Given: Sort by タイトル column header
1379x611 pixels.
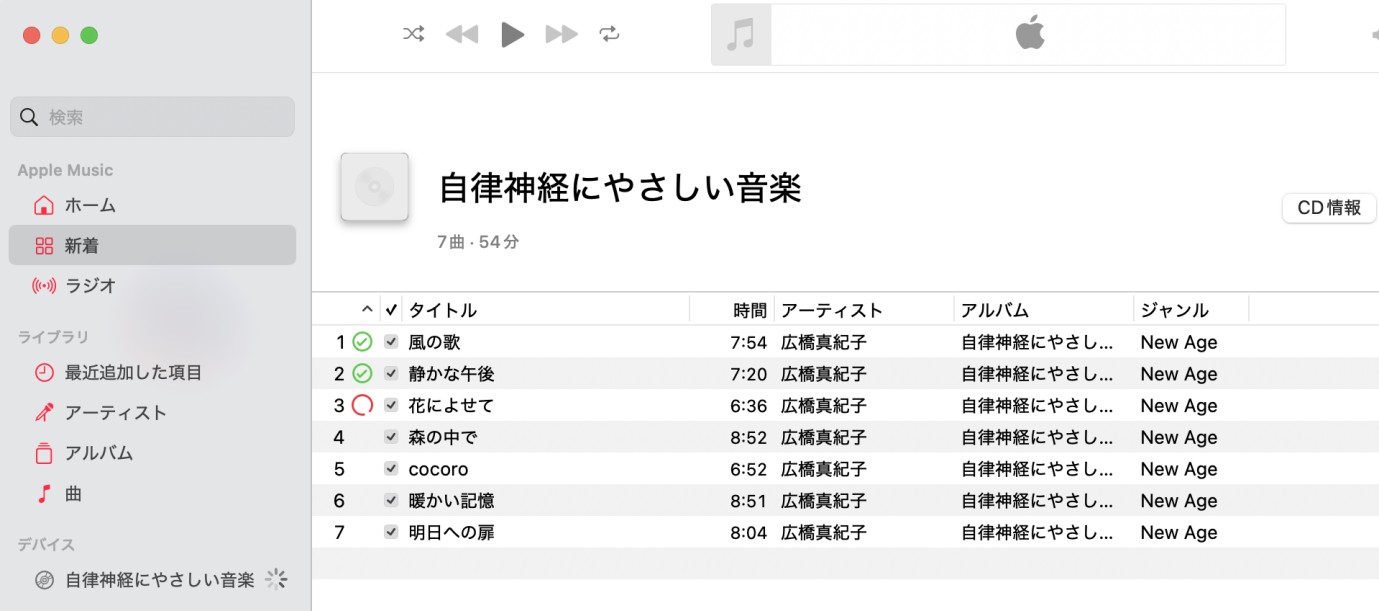Looking at the screenshot, I should tap(547, 310).
